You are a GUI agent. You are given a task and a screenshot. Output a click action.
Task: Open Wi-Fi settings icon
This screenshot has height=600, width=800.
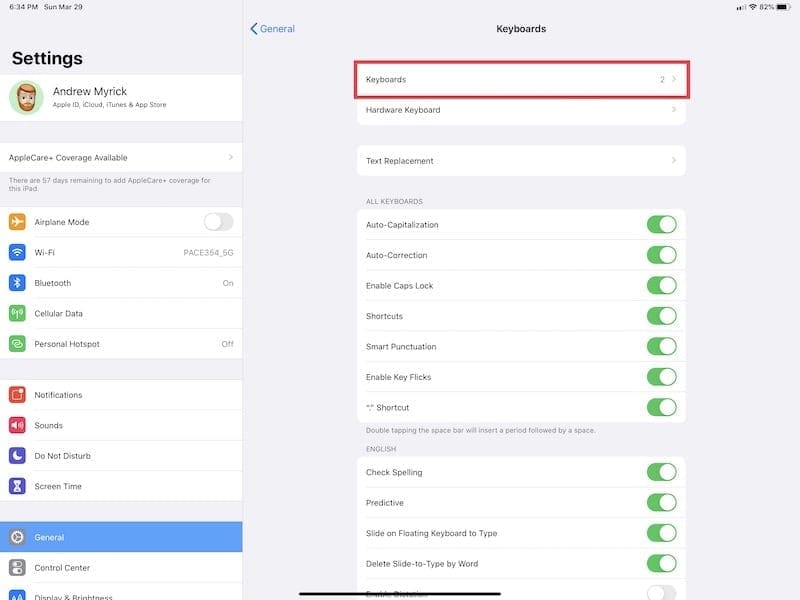[x=17, y=253]
